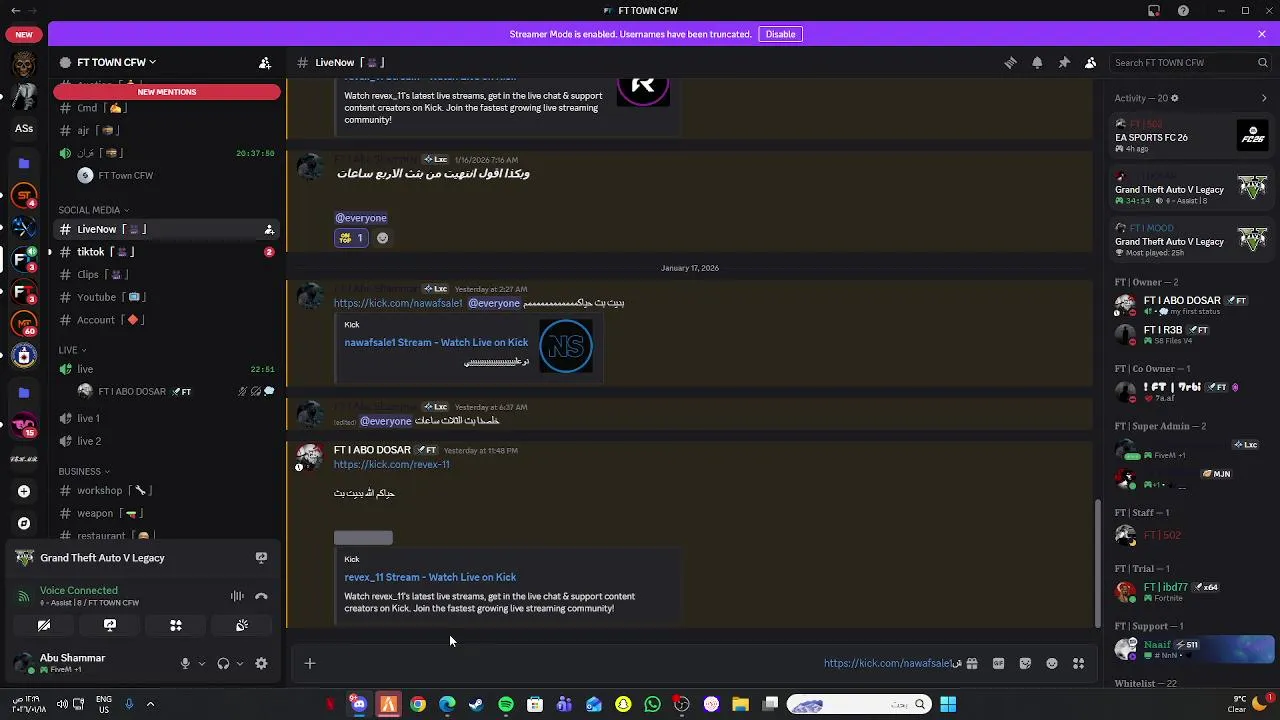Collapse BUSINESS category

coord(84,471)
